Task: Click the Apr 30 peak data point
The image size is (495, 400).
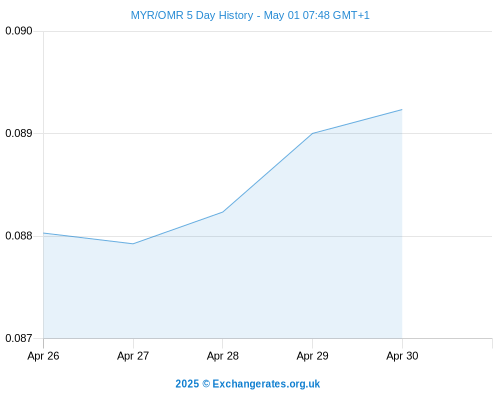Action: click(x=402, y=109)
